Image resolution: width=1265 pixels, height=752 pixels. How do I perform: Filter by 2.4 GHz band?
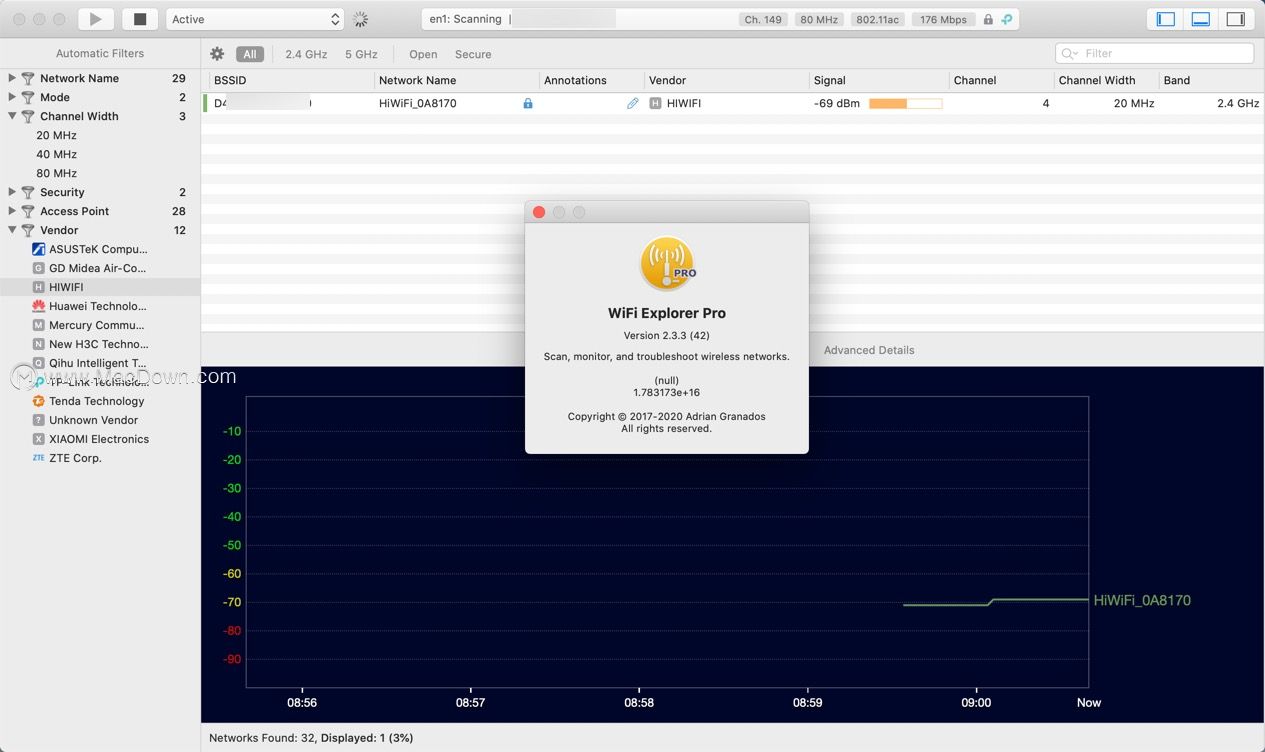[x=306, y=54]
